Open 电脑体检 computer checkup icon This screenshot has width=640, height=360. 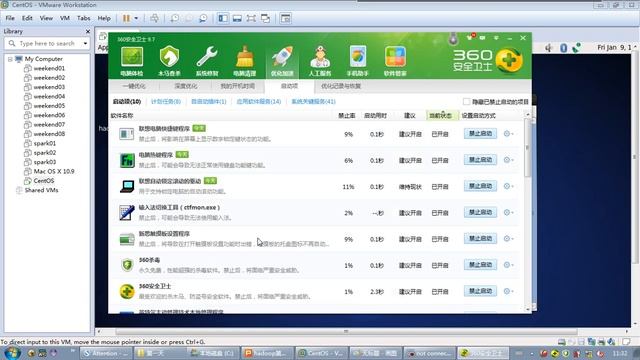coord(131,61)
